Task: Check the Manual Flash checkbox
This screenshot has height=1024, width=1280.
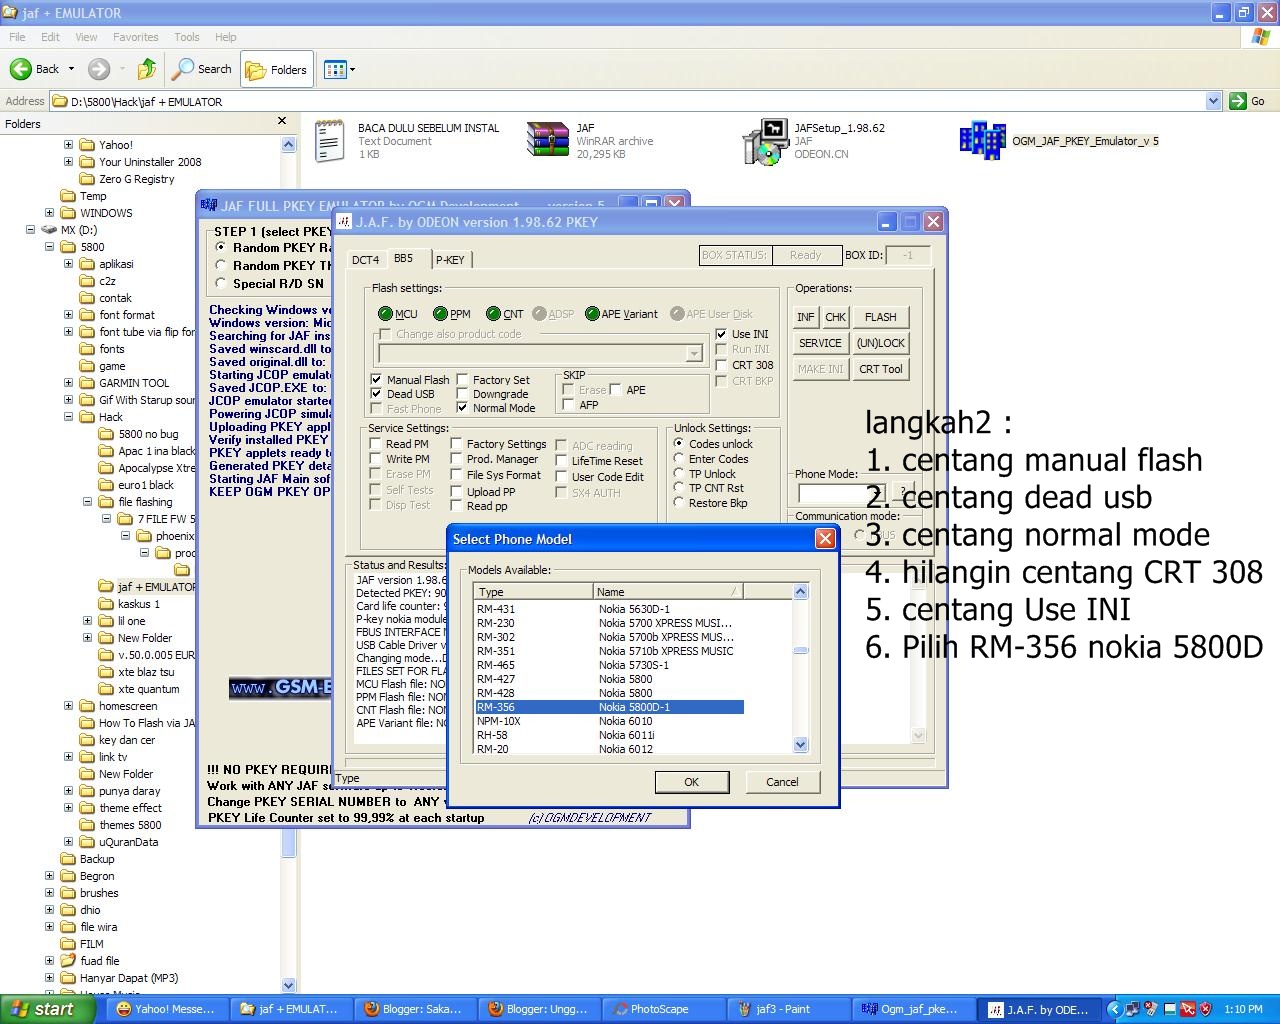Action: click(x=376, y=380)
